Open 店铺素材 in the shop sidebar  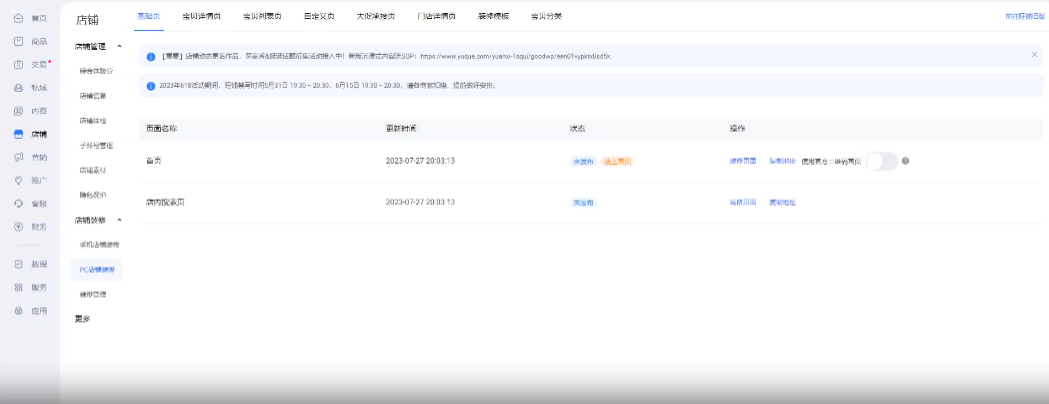pyautogui.click(x=92, y=170)
